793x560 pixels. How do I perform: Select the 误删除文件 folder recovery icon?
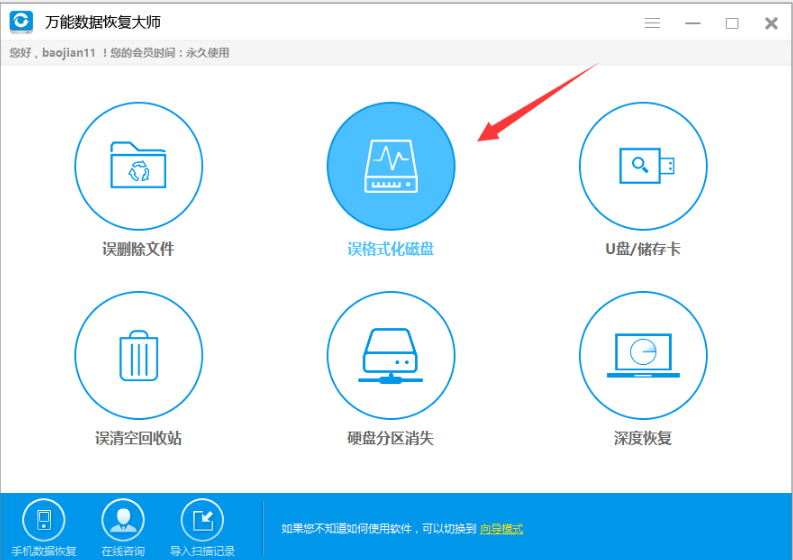tap(138, 166)
